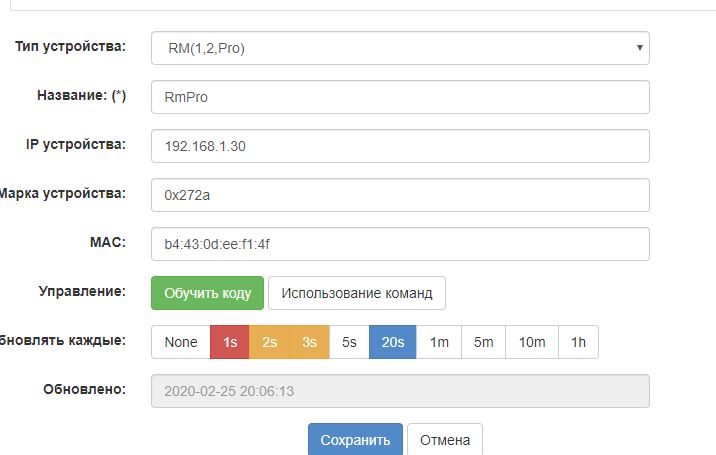Click the Тип устройства label
This screenshot has height=455, width=716.
(70, 47)
